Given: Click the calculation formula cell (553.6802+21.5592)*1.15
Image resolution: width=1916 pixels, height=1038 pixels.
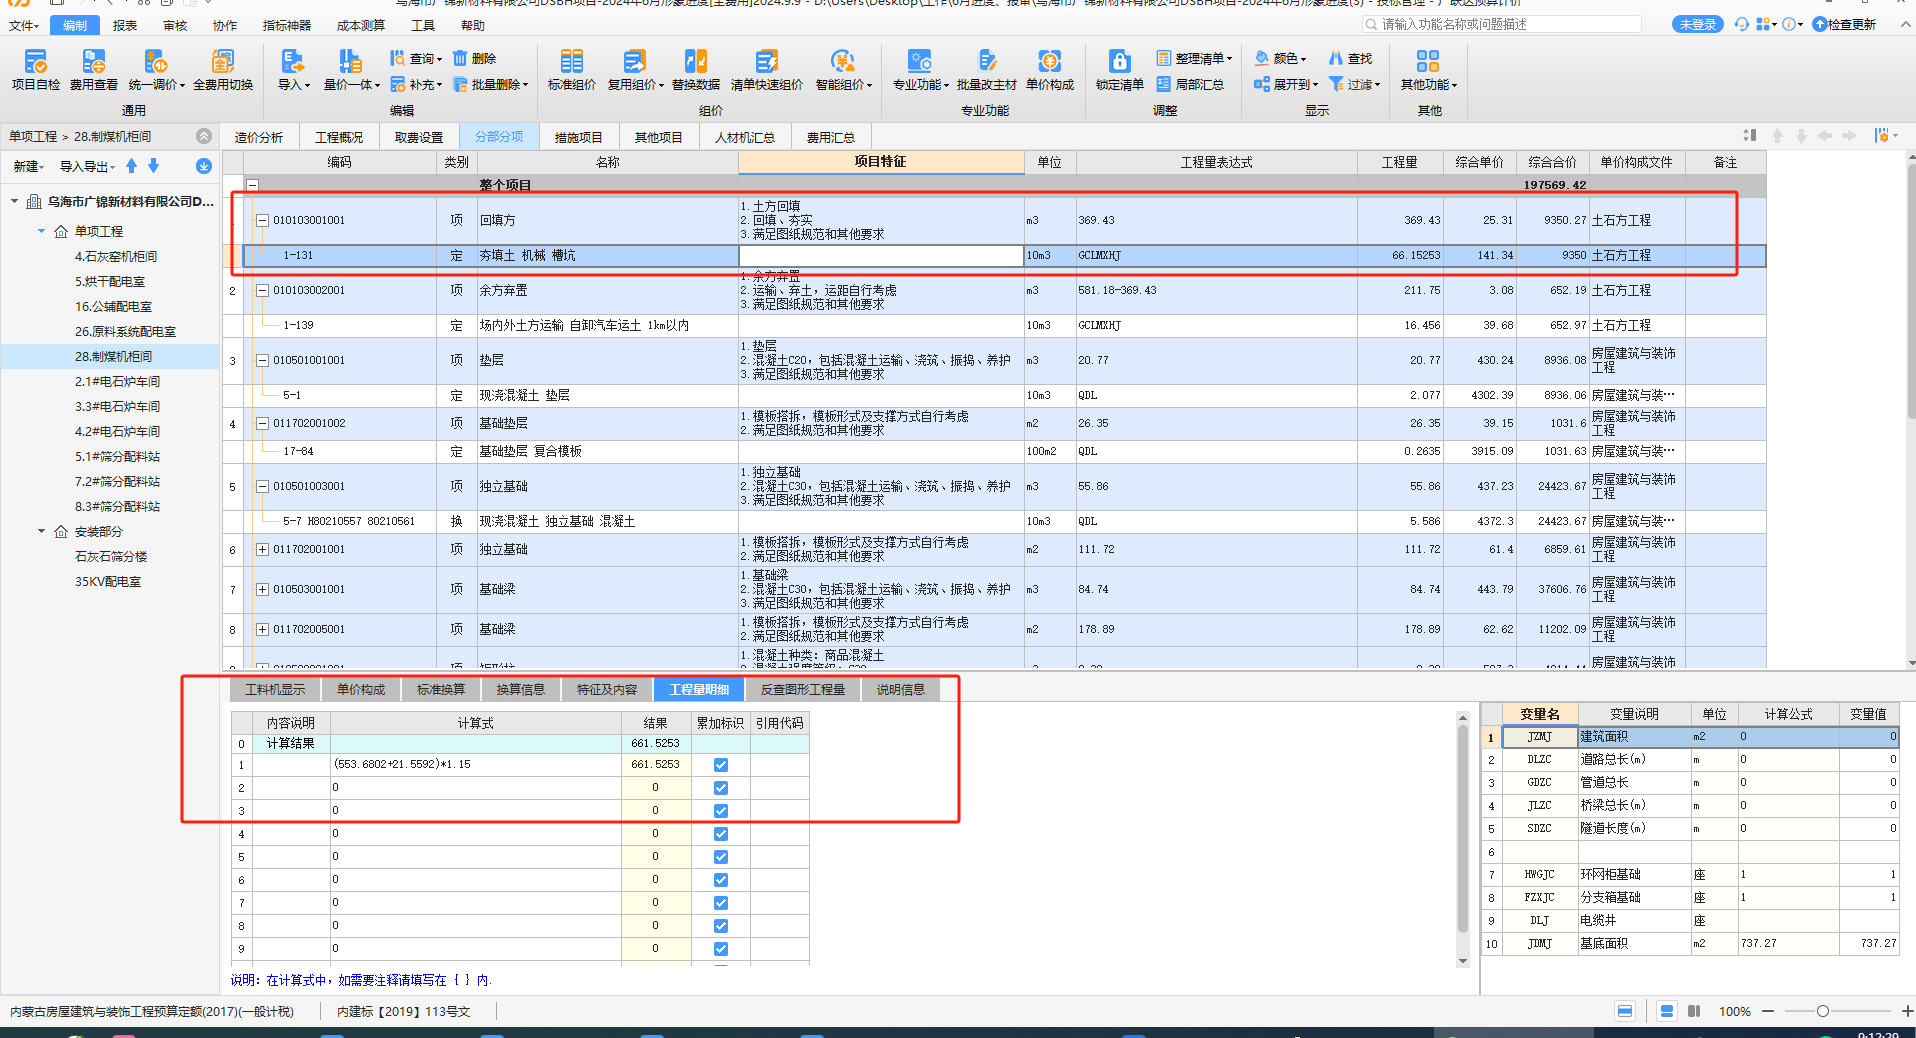Looking at the screenshot, I should [x=475, y=764].
